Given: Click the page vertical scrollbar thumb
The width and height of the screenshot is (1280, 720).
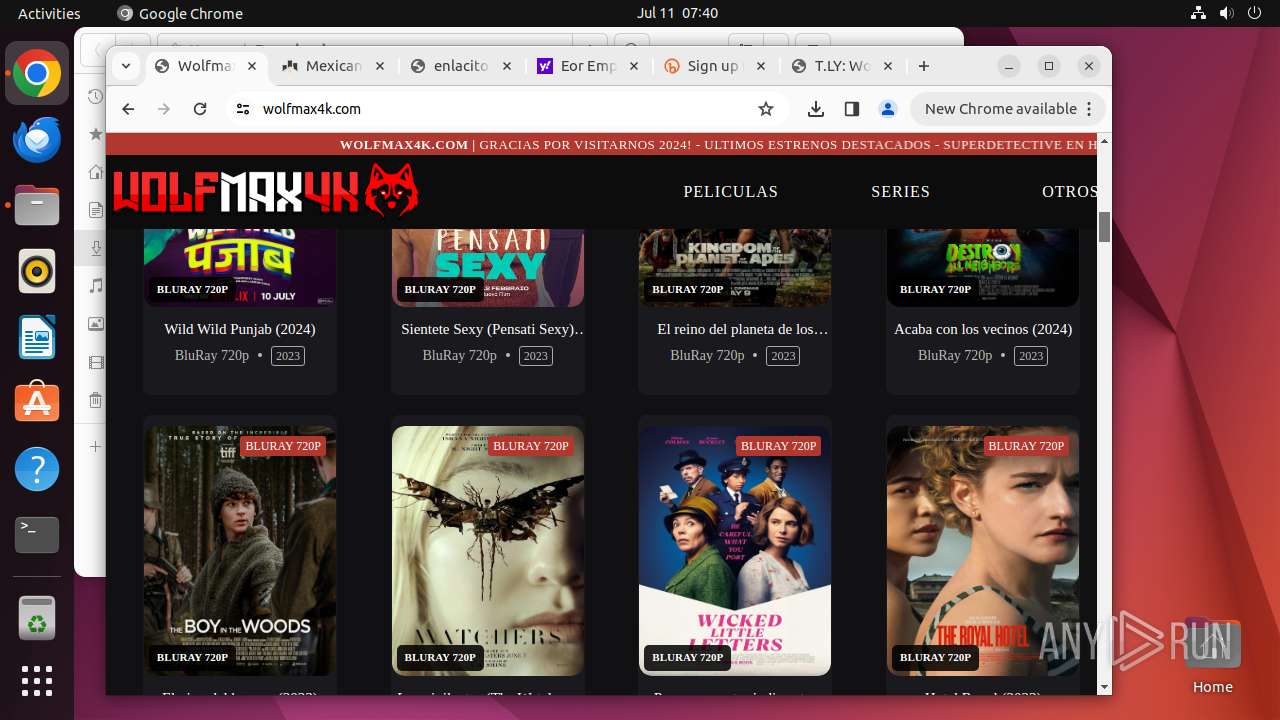Looking at the screenshot, I should (1104, 227).
